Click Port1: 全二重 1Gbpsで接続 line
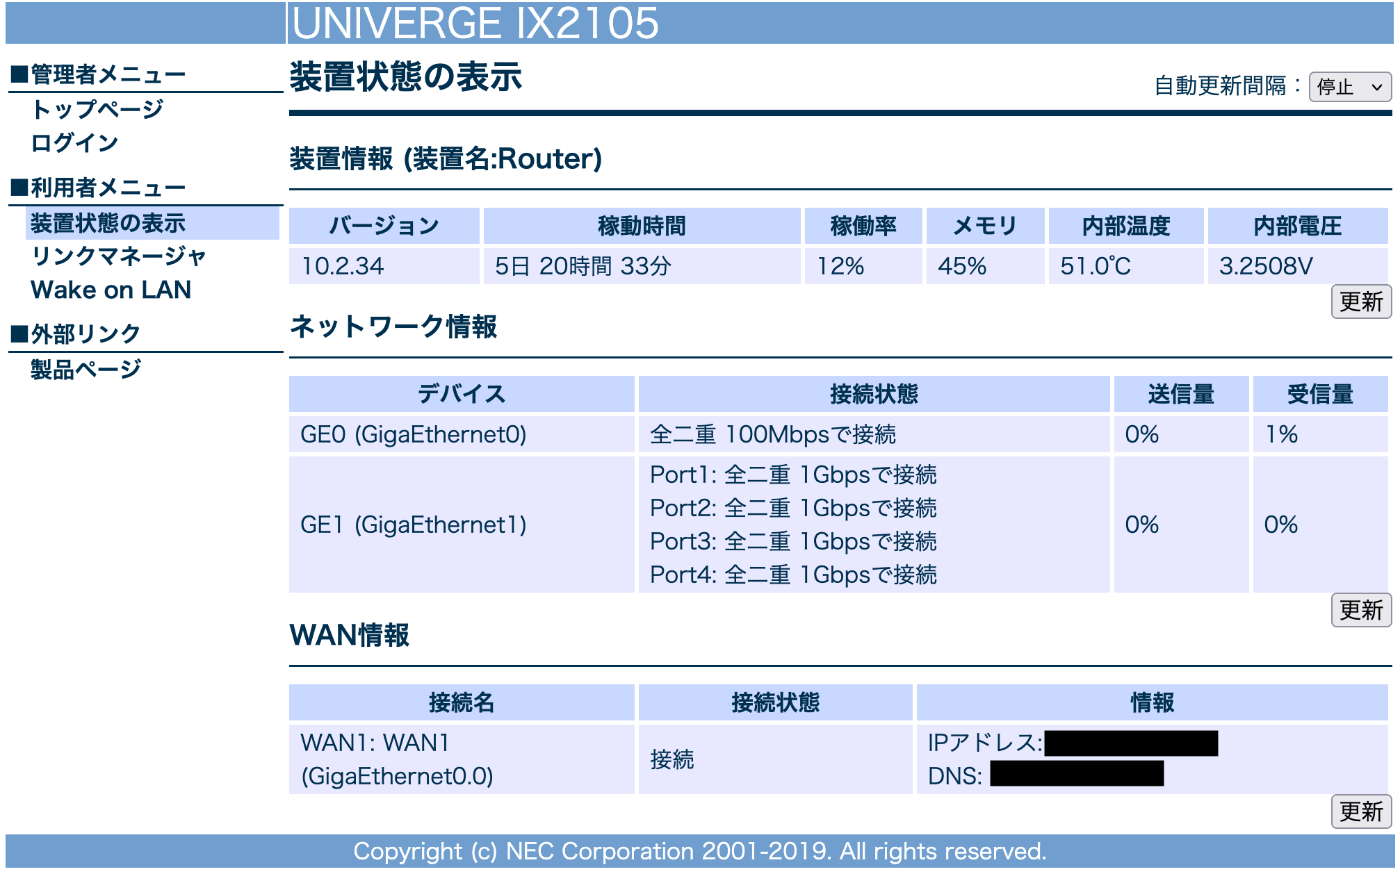Screen dimensions: 1400x874 tap(793, 475)
